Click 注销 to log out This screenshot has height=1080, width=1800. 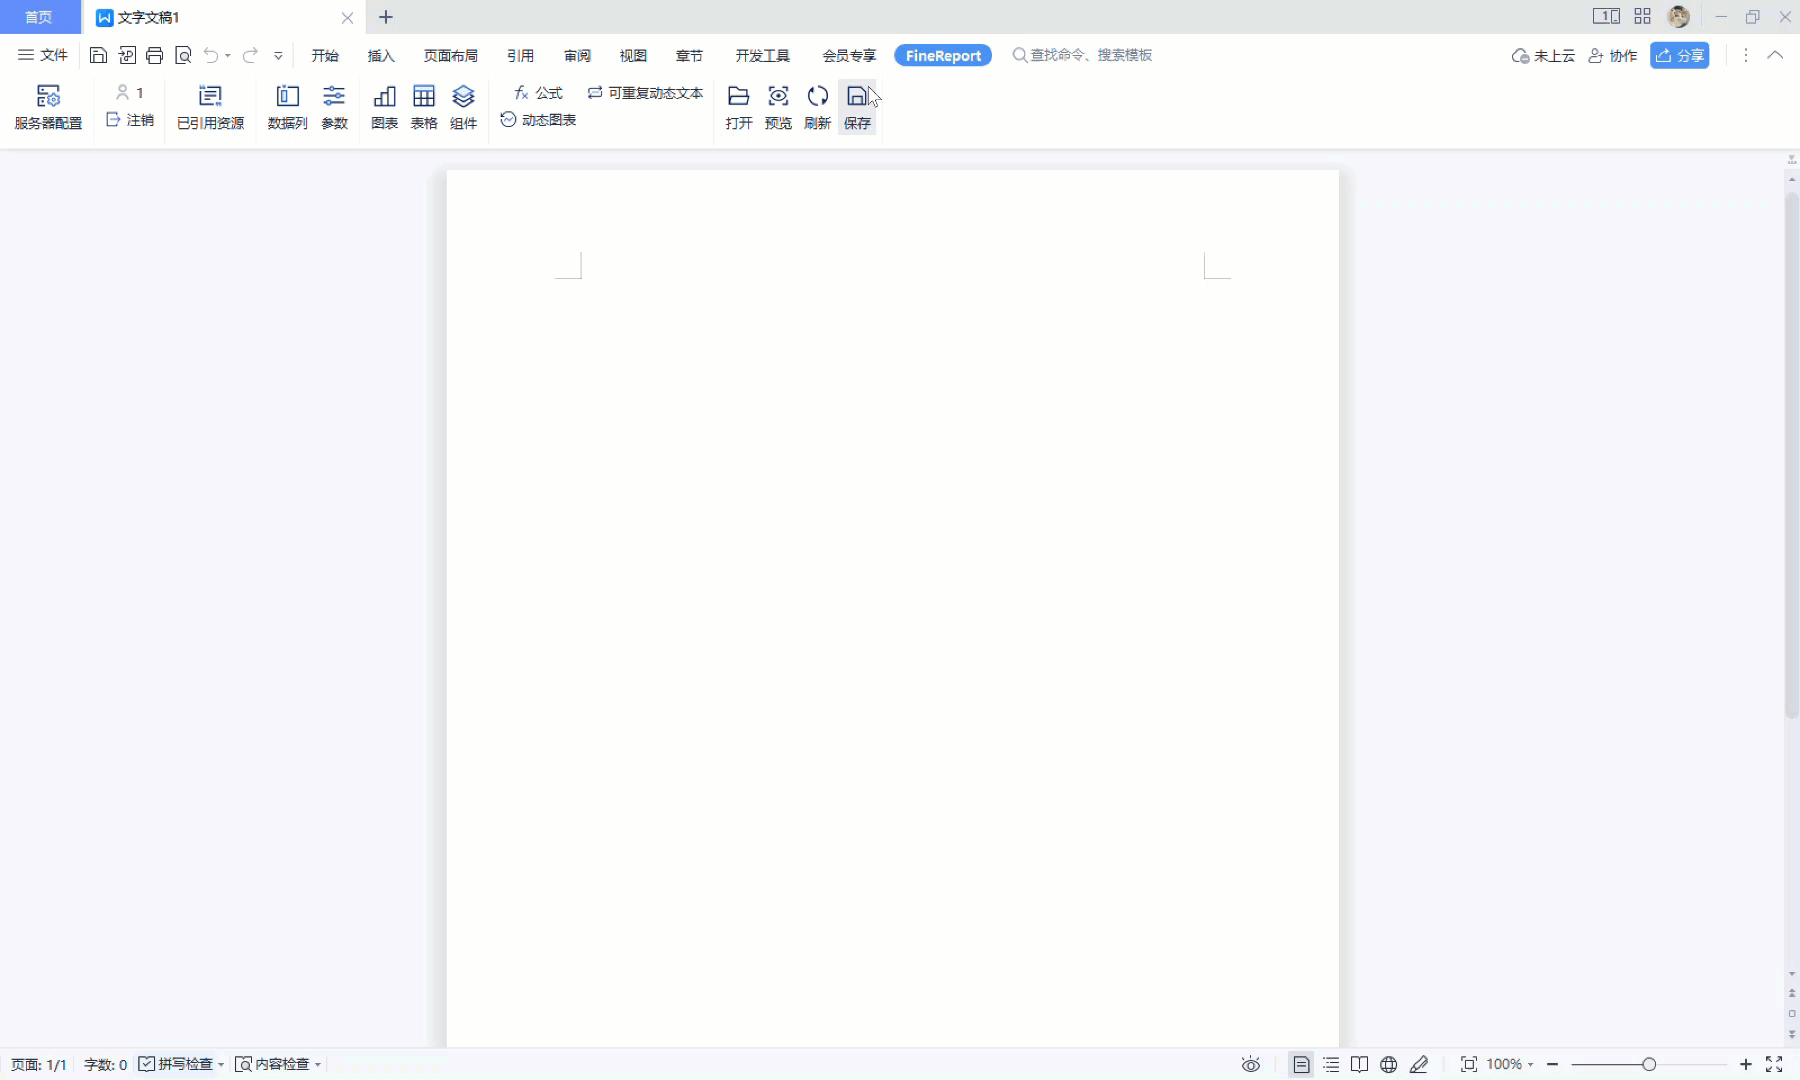pyautogui.click(x=129, y=119)
